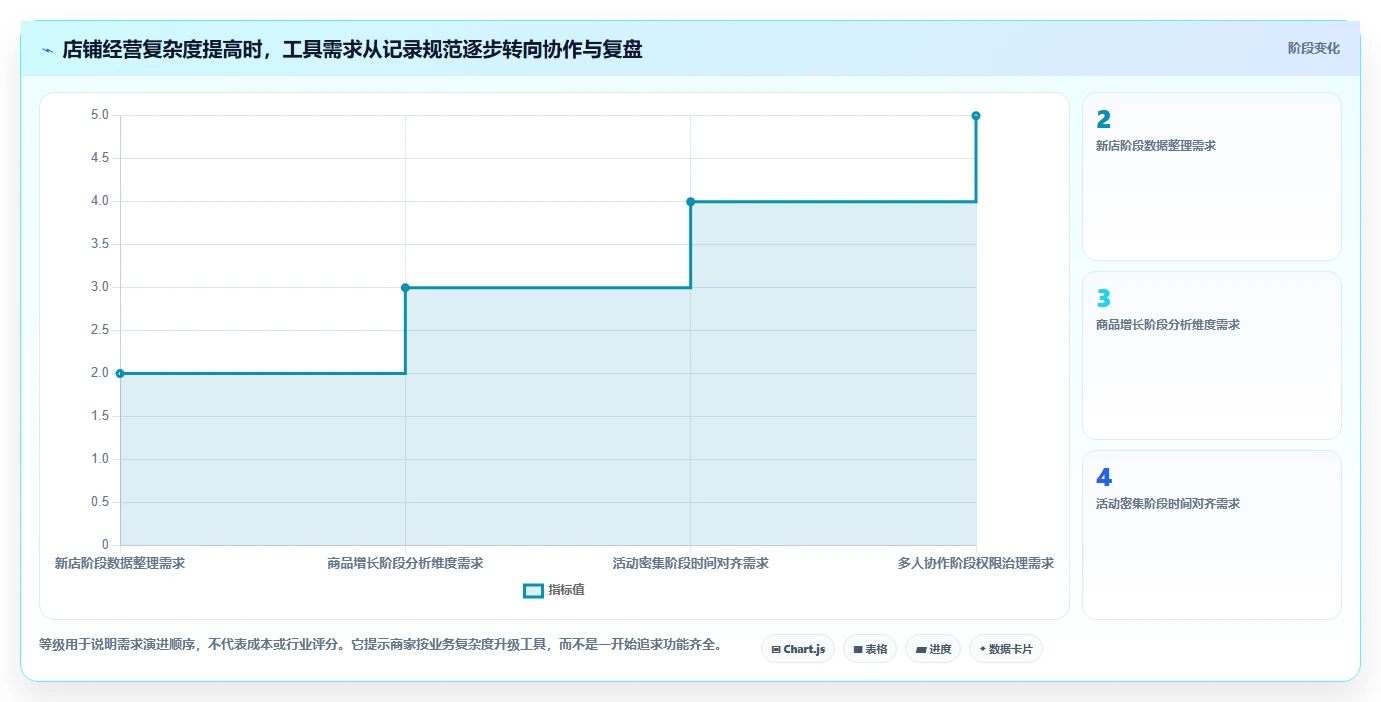Click the lightning icon beside the title
The image size is (1381, 702).
click(47, 50)
